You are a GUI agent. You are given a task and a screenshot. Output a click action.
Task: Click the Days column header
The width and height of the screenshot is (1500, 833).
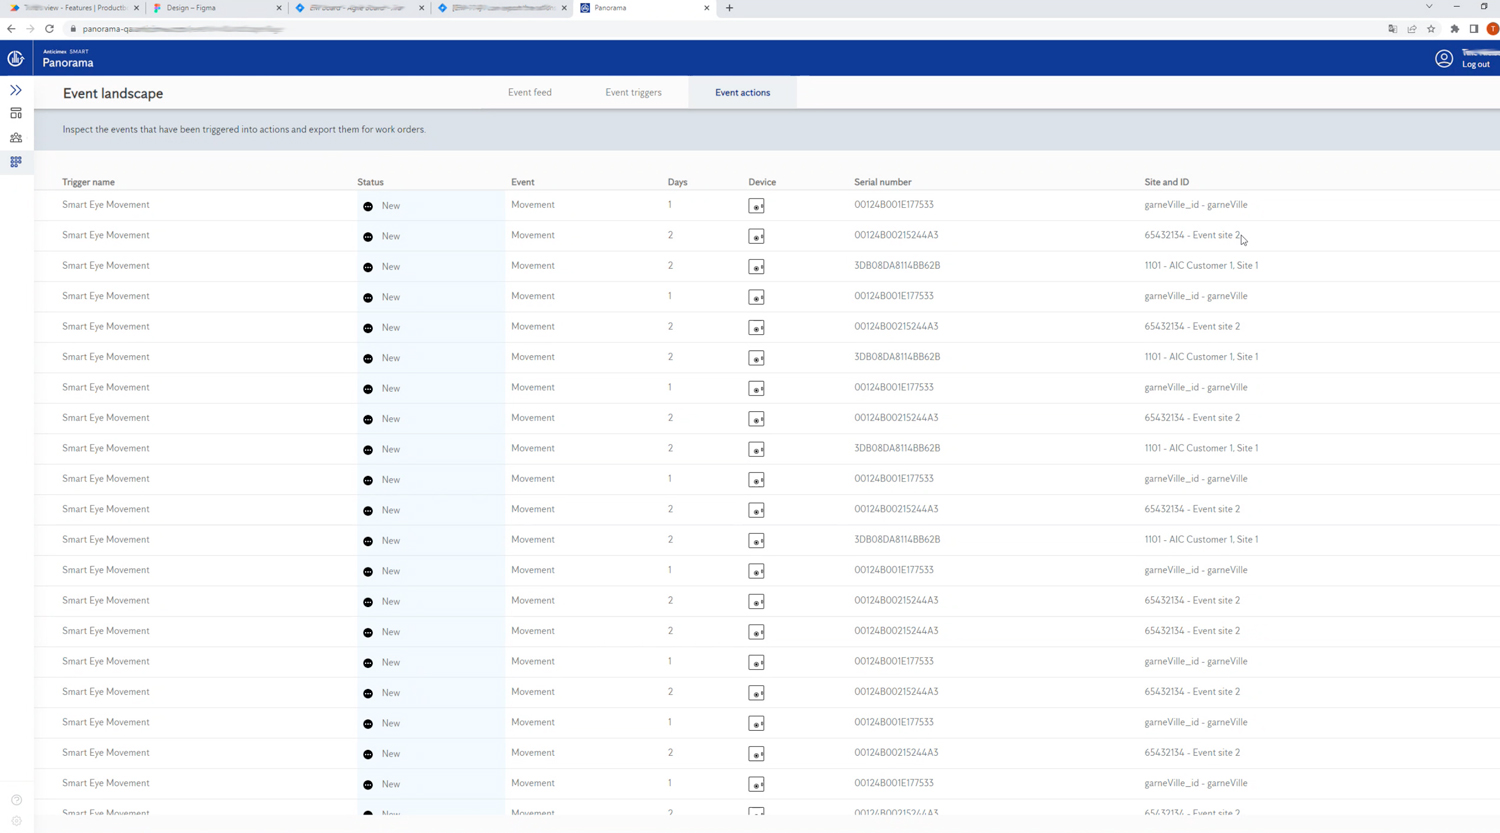click(678, 182)
